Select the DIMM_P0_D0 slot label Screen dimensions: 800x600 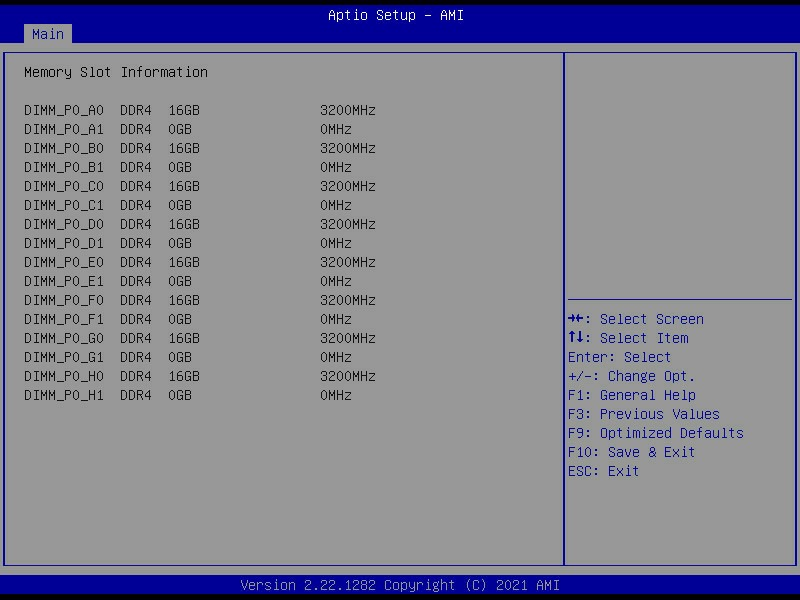64,224
